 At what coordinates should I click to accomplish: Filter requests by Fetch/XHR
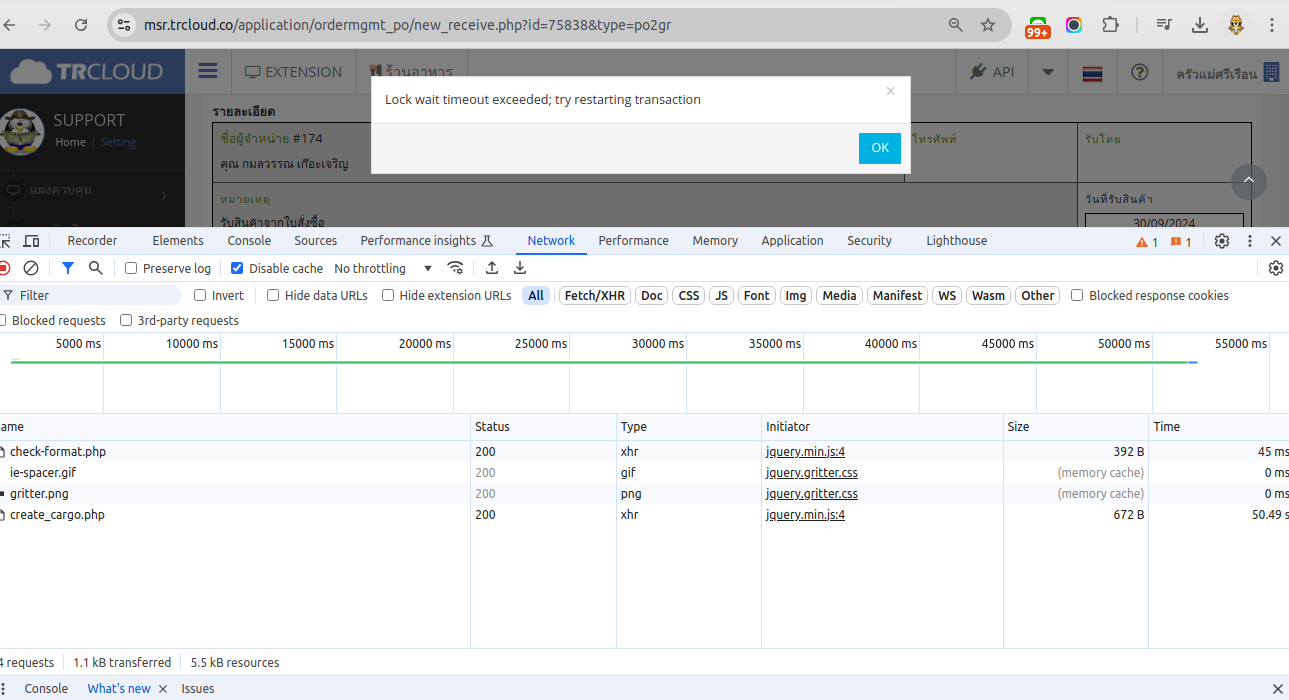click(594, 295)
